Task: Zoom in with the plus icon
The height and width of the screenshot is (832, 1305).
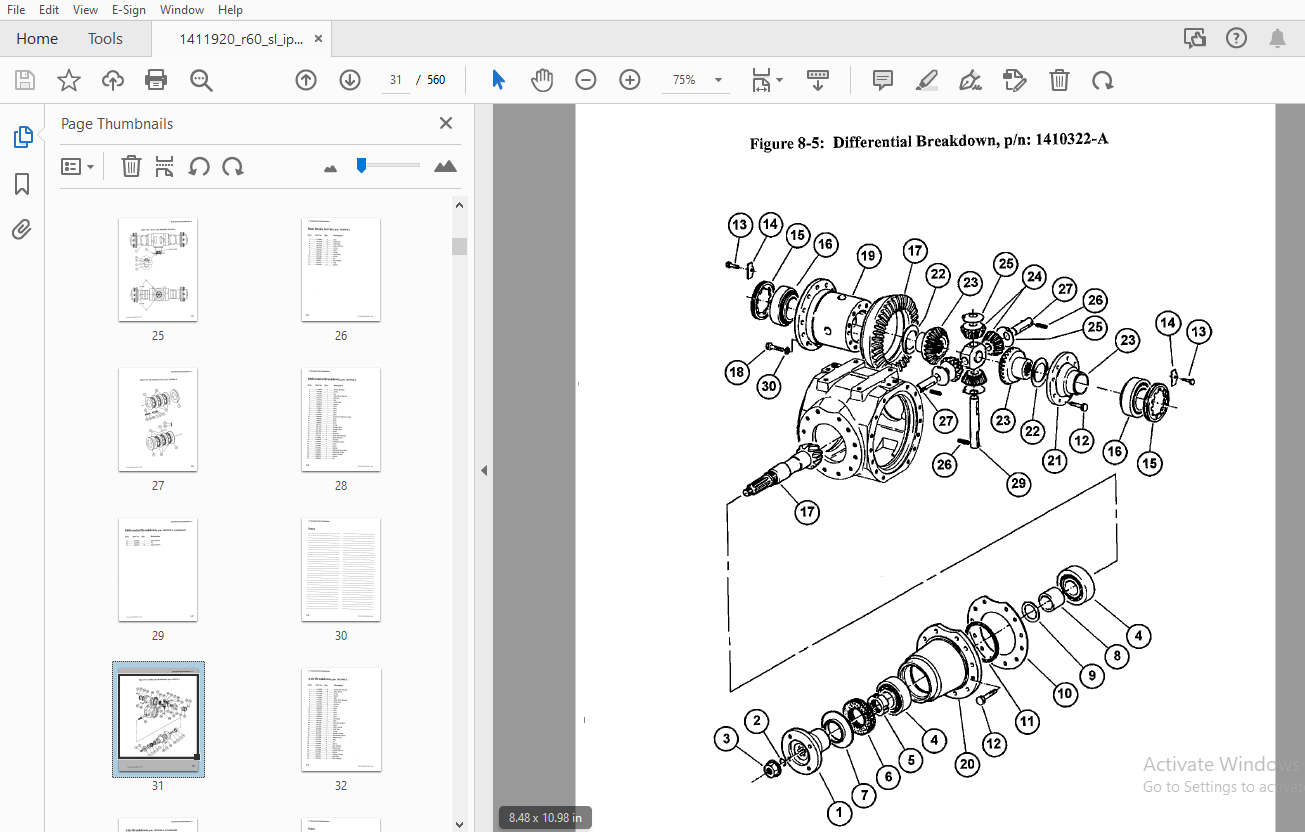Action: pos(630,80)
